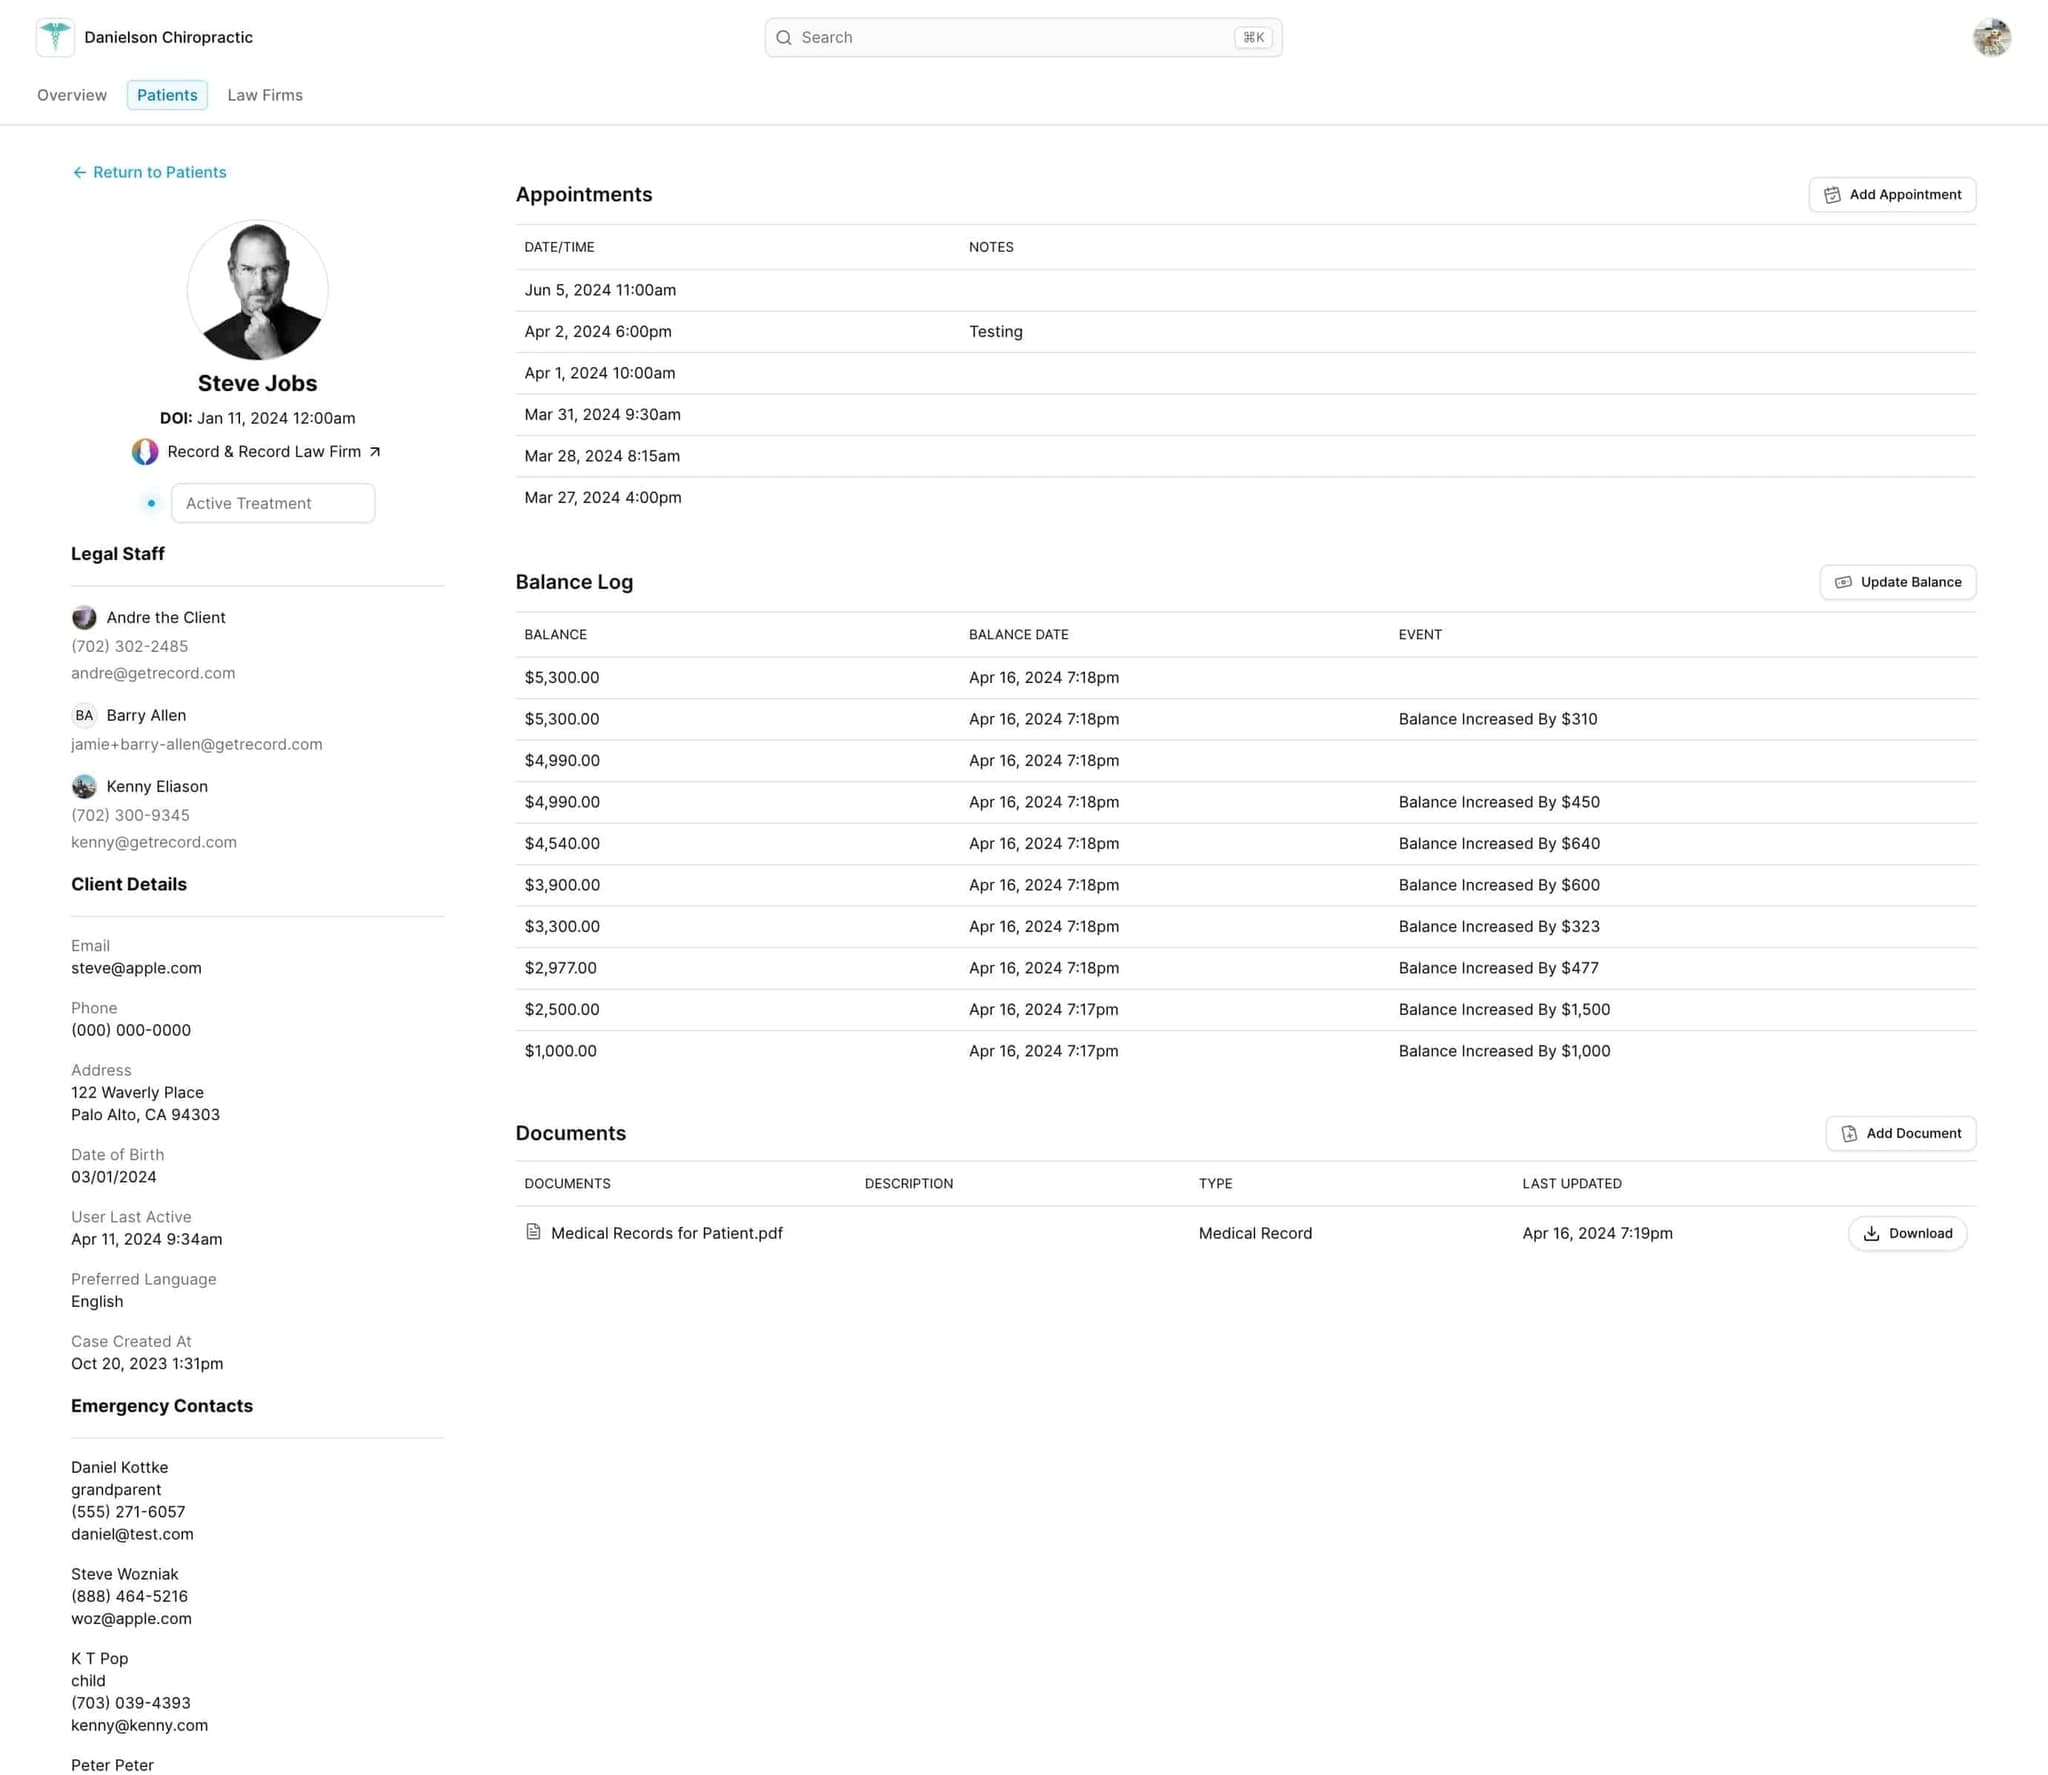2048x1775 pixels.
Task: Click the download arrow icon on Download button
Action: coord(1871,1233)
